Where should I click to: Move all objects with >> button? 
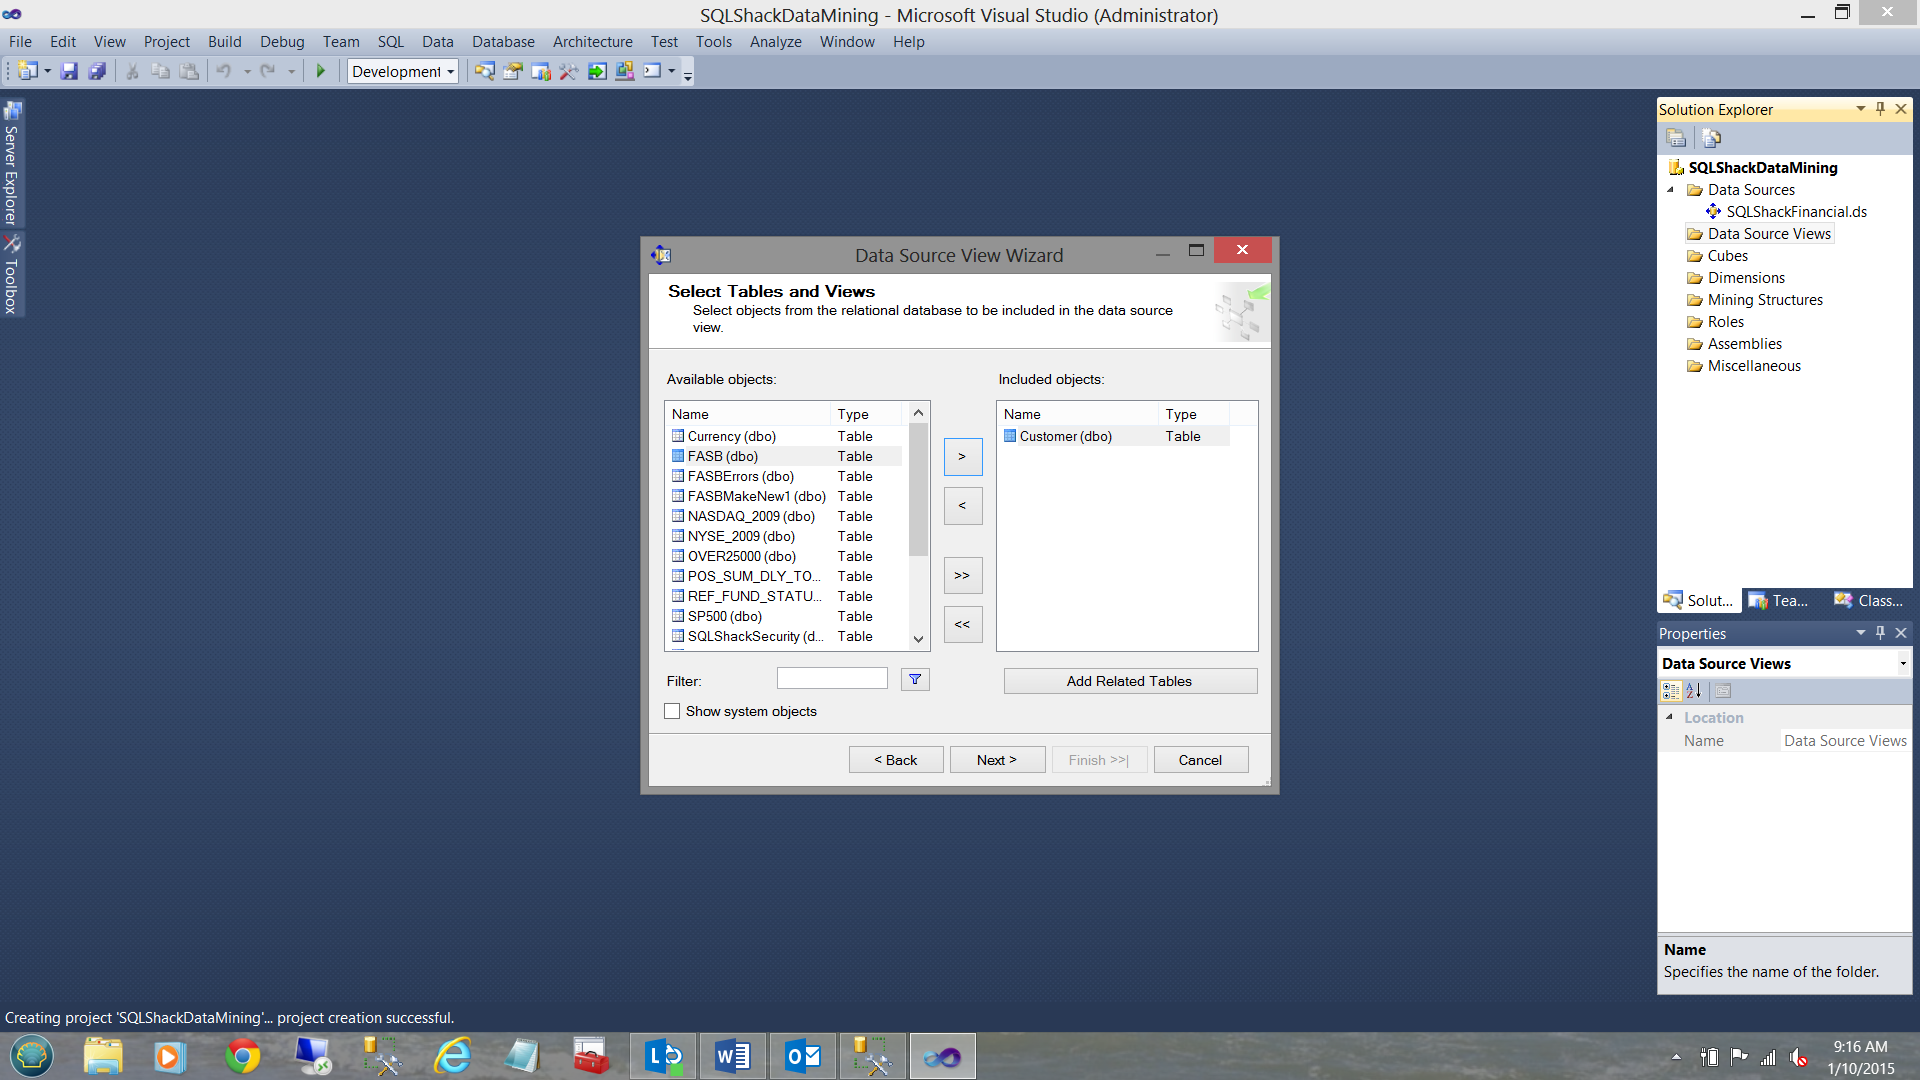click(x=962, y=575)
